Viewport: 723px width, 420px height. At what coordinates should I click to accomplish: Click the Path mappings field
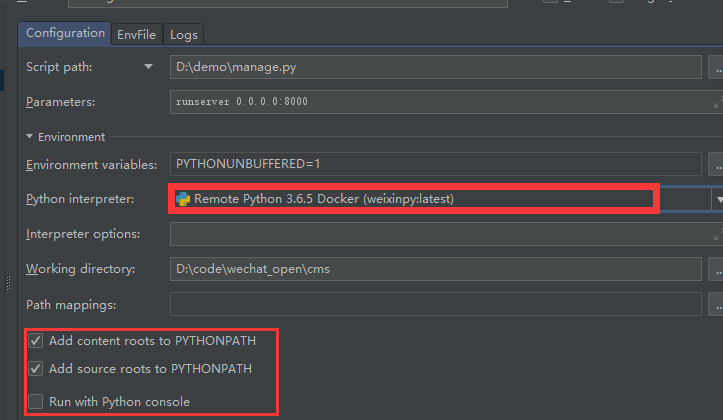[x=436, y=304]
